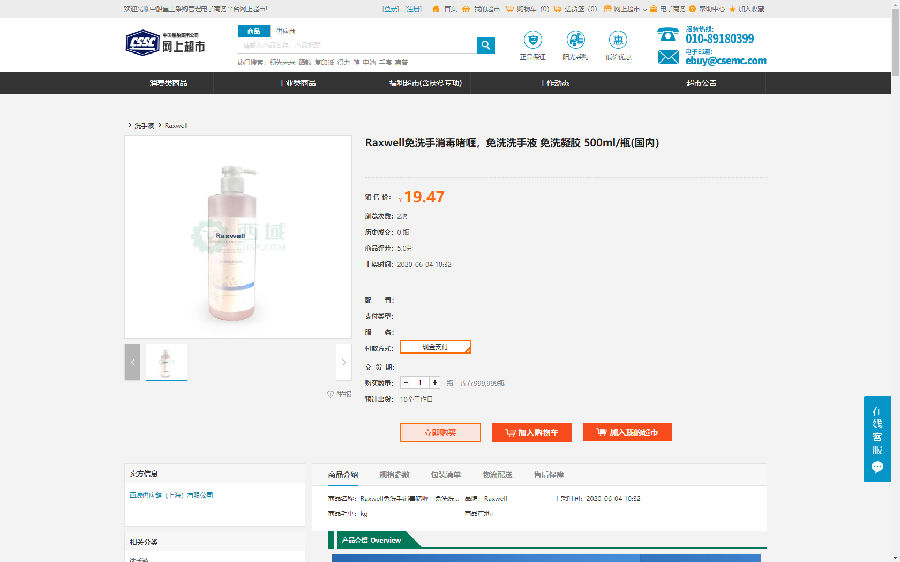
Task: Increase purchase quantity with plus button
Action: pyautogui.click(x=435, y=383)
